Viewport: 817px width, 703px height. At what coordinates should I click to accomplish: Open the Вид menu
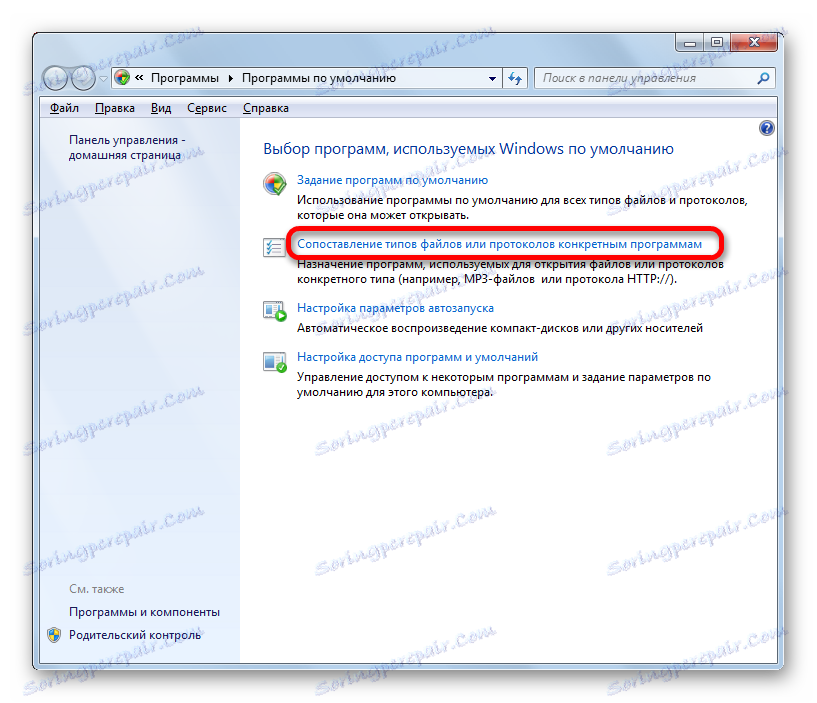(x=161, y=108)
